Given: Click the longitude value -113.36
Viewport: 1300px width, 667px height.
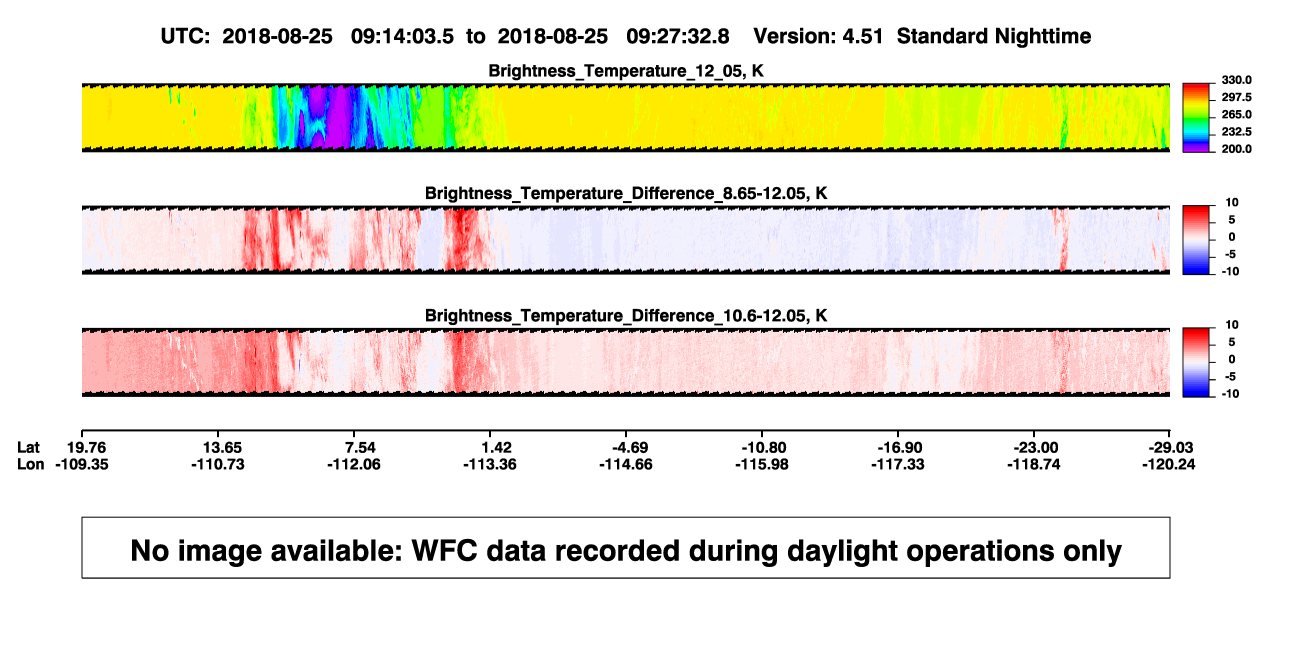Looking at the screenshot, I should pos(490,464).
